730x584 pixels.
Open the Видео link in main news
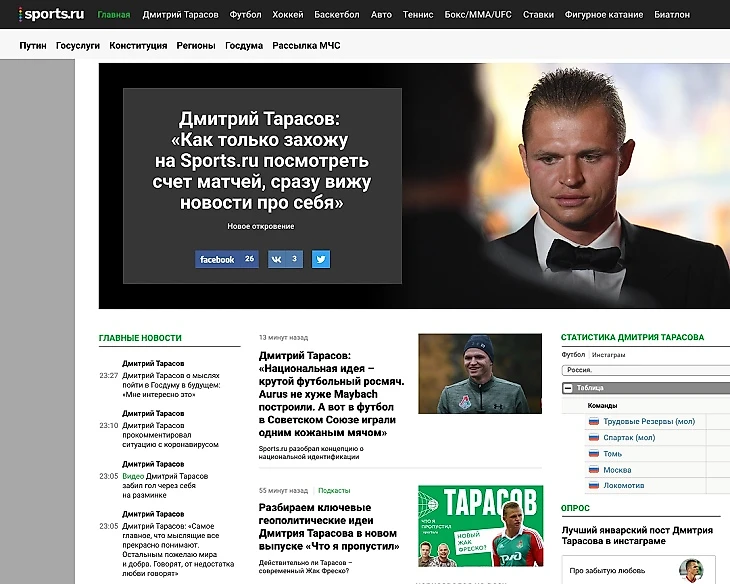[132, 476]
